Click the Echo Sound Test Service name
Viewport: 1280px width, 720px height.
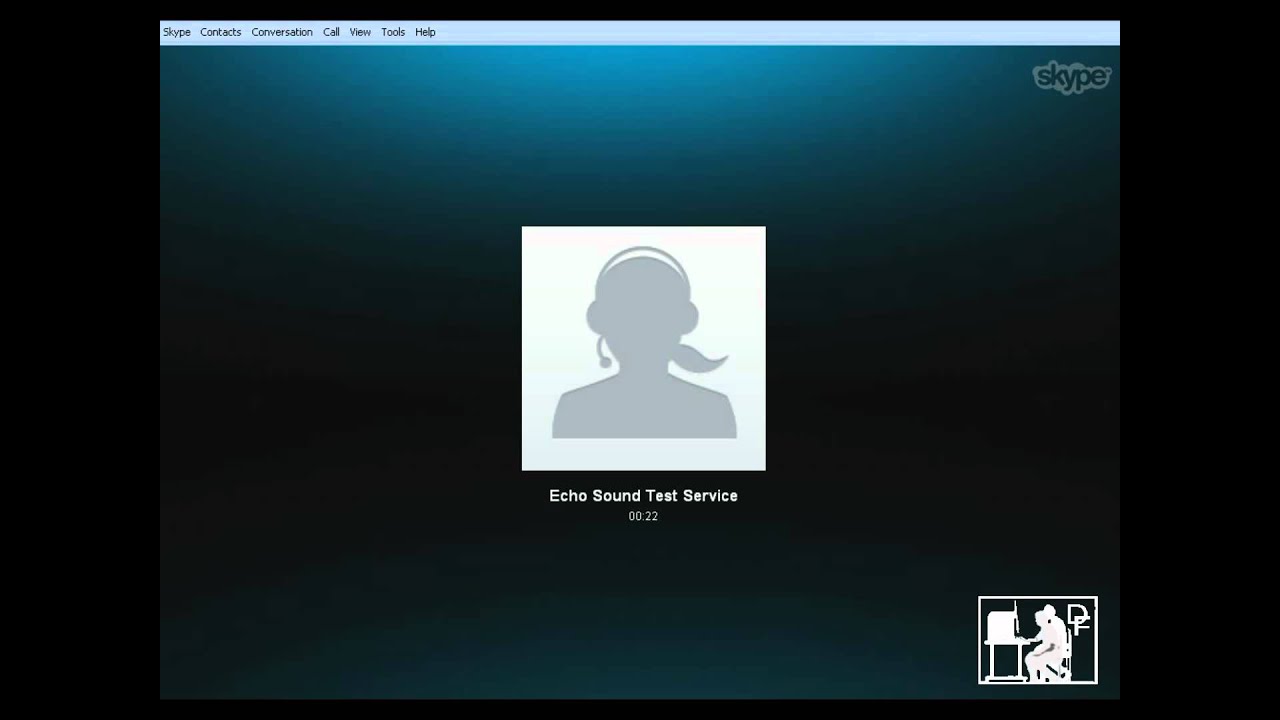643,496
